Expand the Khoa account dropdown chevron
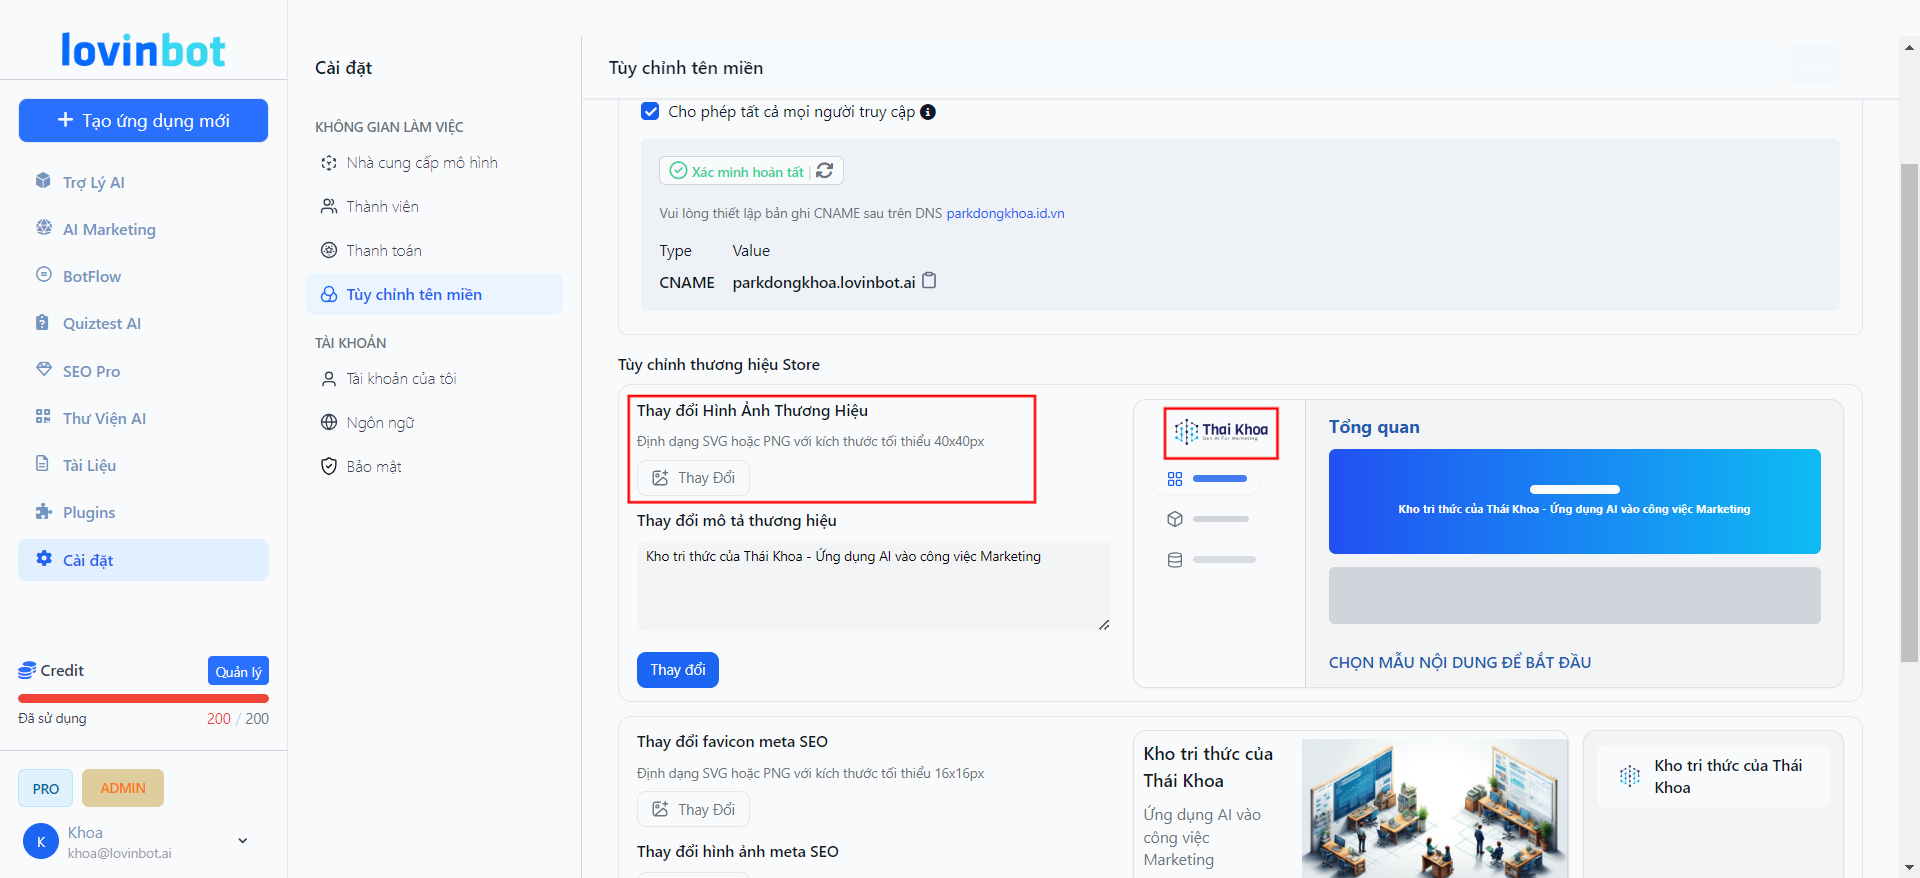Viewport: 1920px width, 878px height. pos(242,841)
